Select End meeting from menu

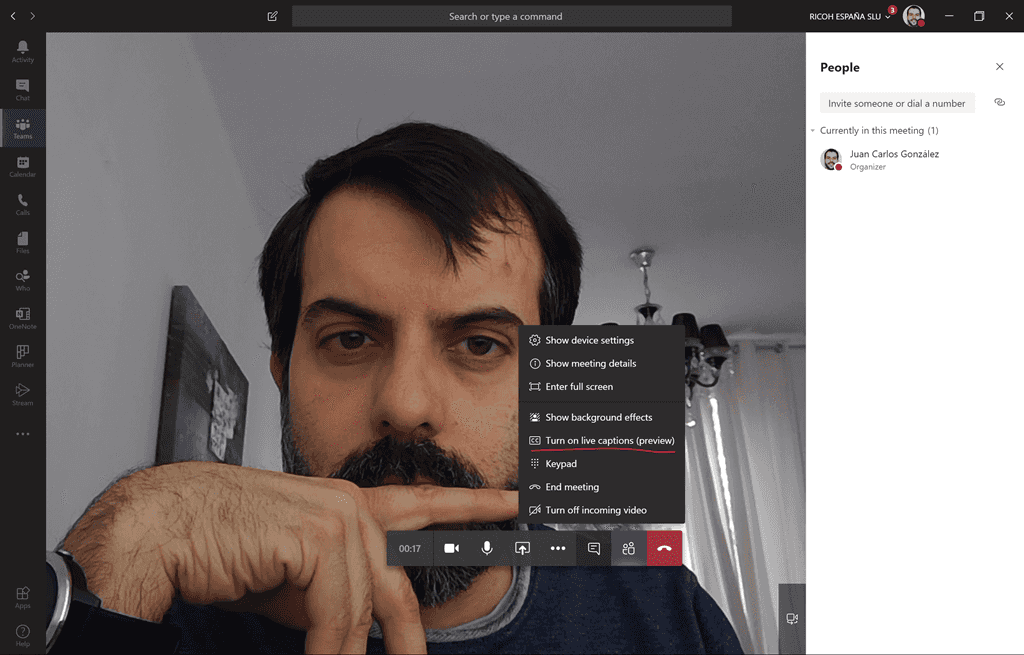(601, 487)
